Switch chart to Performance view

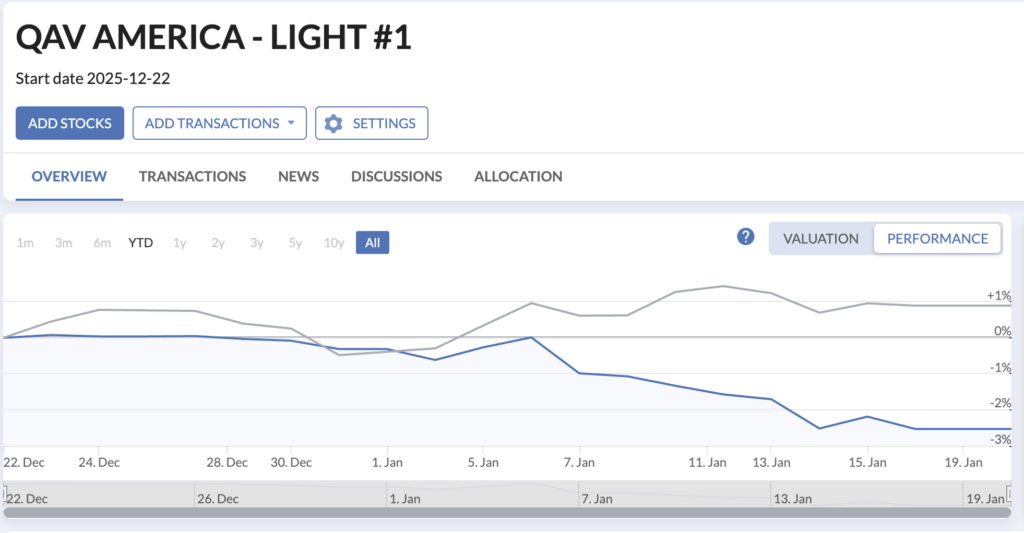(937, 238)
